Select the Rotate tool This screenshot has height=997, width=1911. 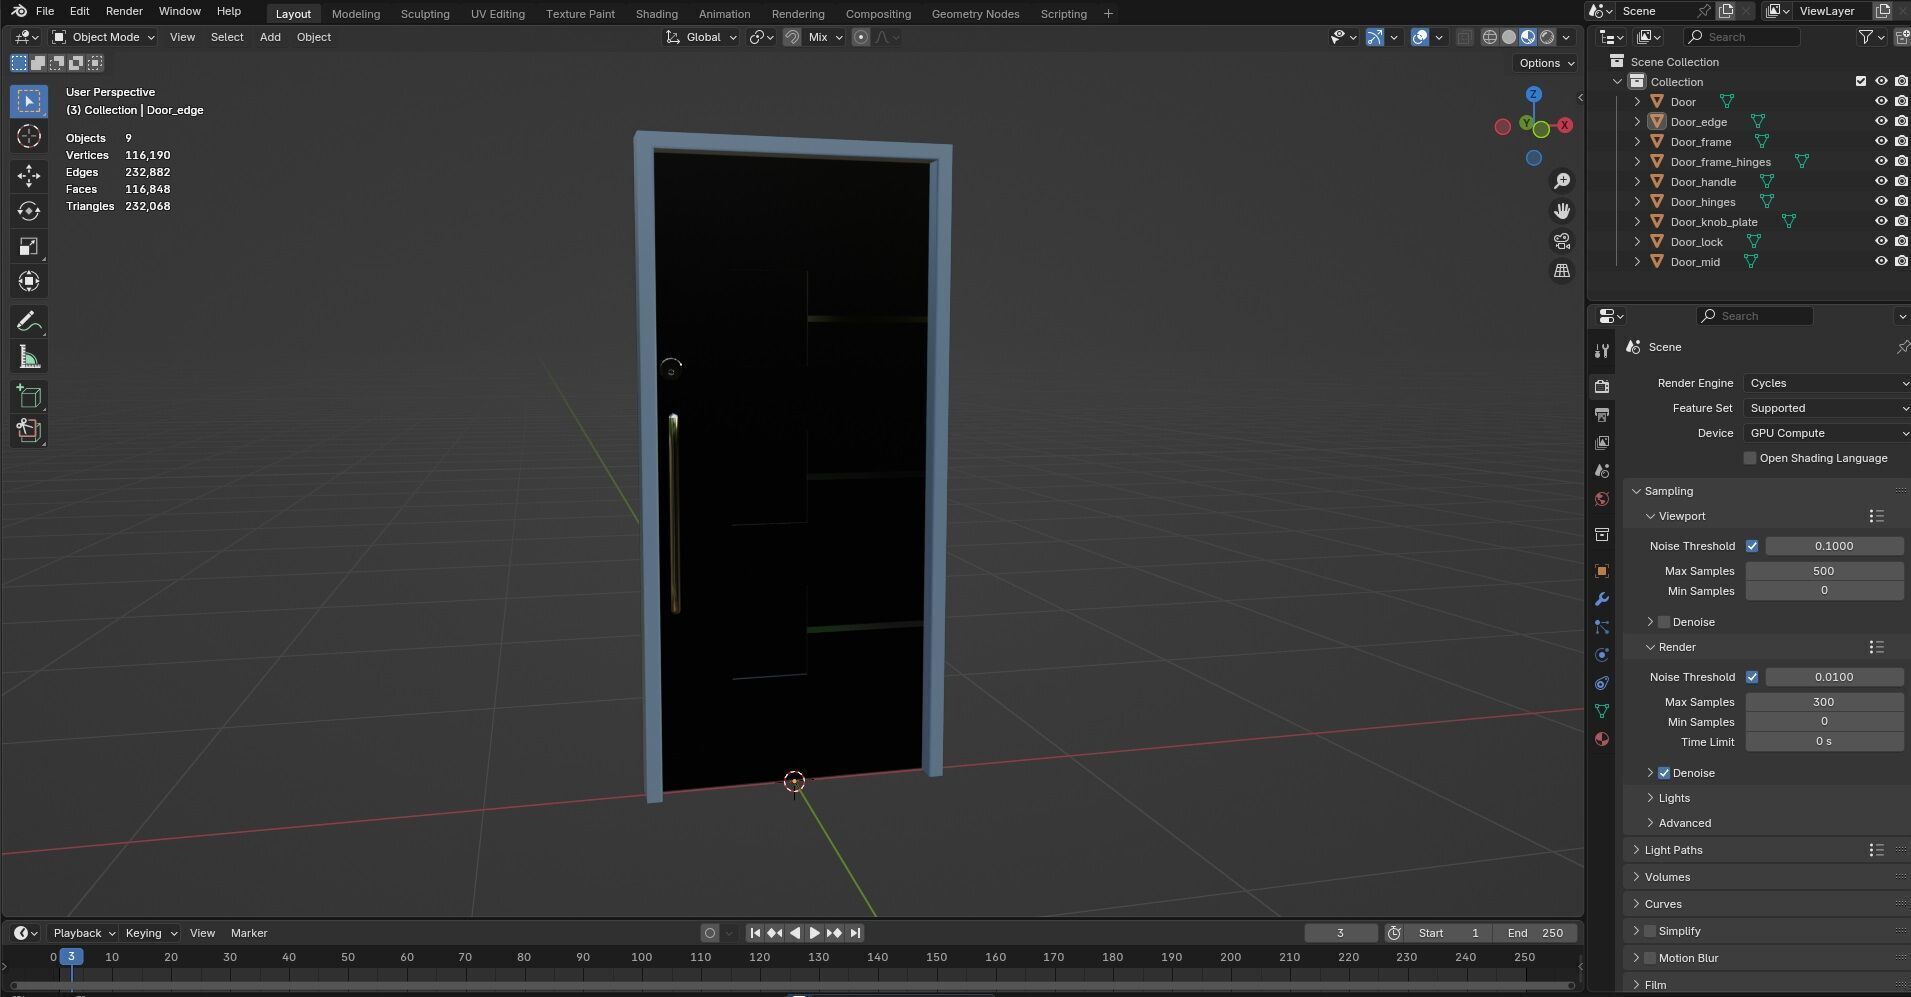[28, 211]
